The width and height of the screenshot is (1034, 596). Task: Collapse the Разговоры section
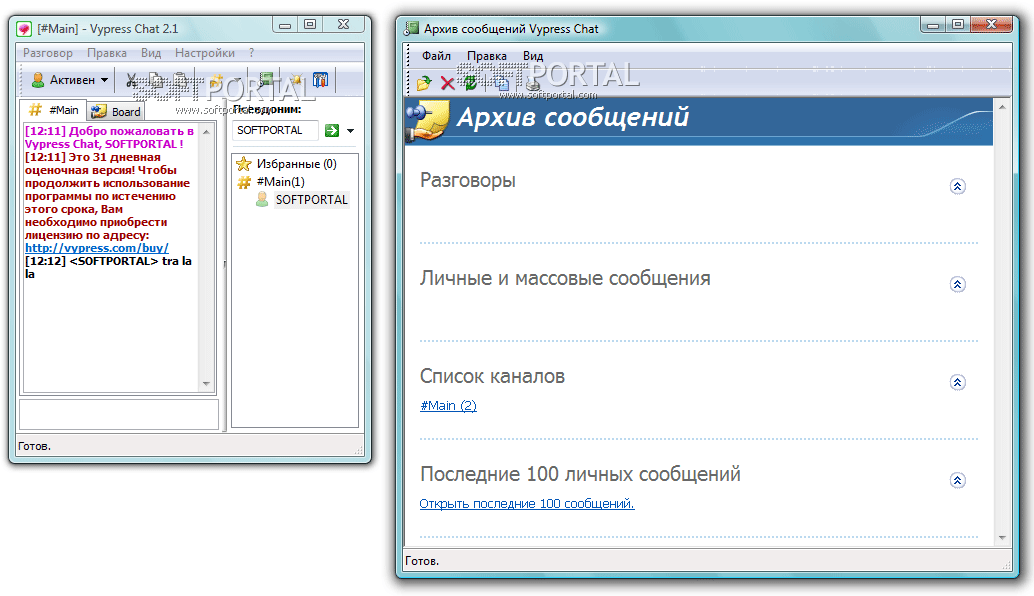click(958, 187)
